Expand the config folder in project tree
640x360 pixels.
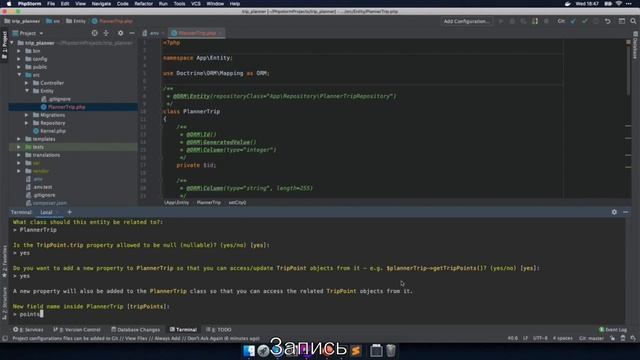19,59
